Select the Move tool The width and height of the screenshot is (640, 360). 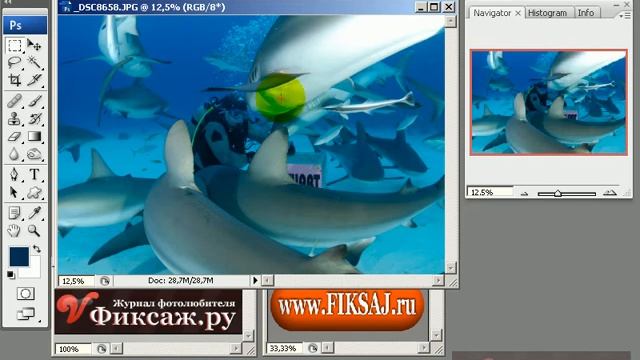[34, 45]
